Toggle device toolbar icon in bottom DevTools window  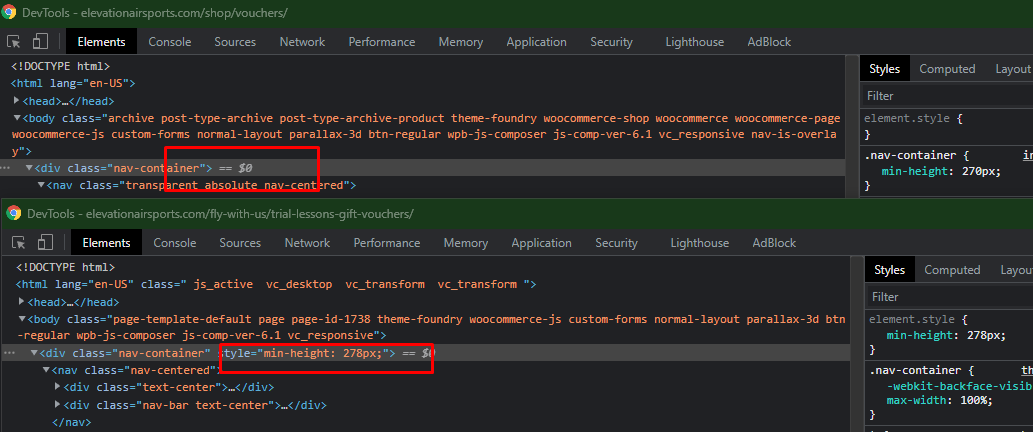pos(45,242)
